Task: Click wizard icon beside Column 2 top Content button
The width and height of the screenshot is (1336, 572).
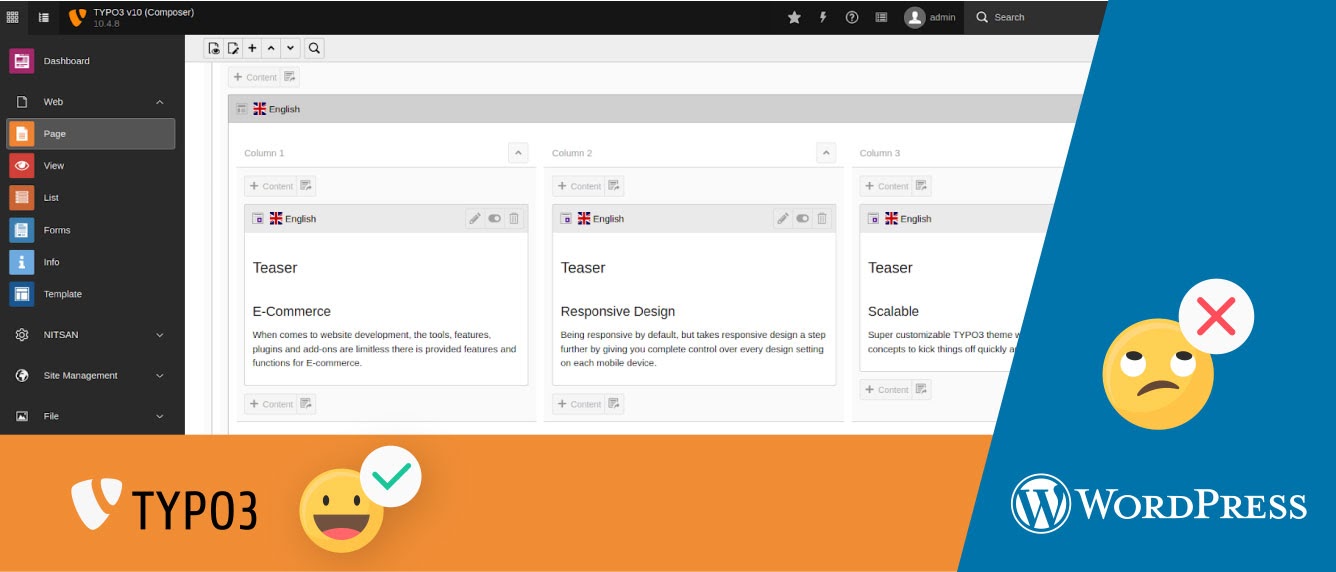Action: [614, 186]
